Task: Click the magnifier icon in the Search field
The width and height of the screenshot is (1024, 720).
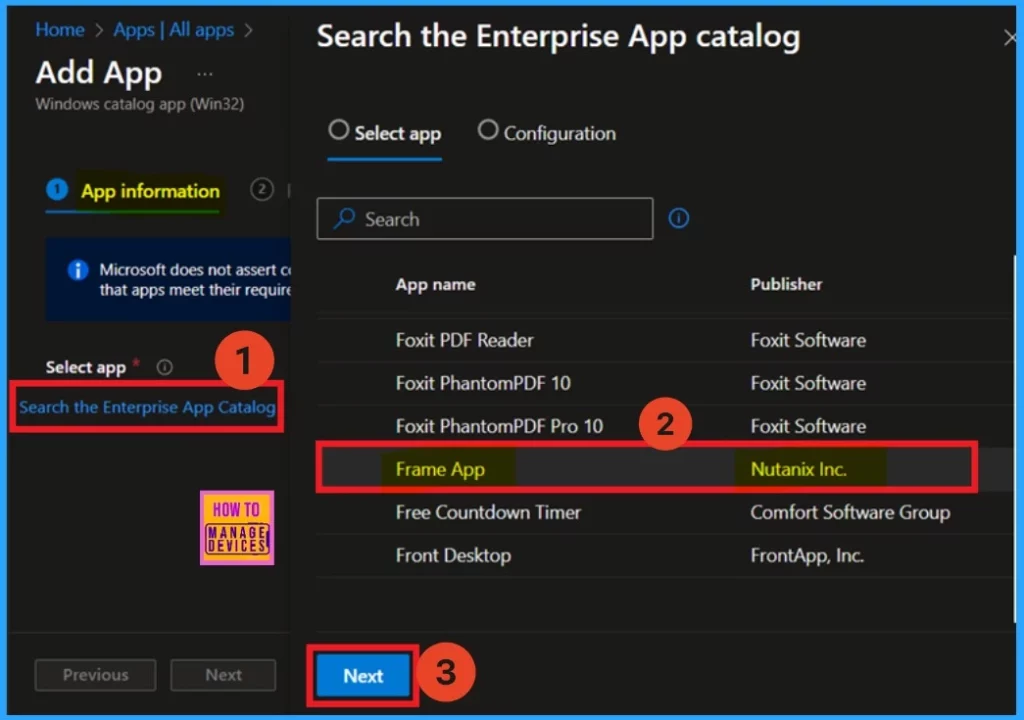Action: (x=344, y=218)
